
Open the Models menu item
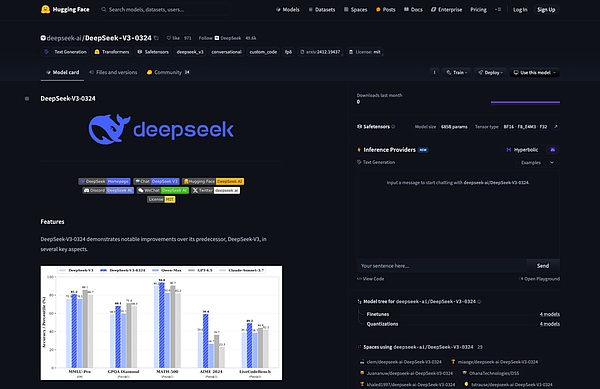pyautogui.click(x=288, y=10)
